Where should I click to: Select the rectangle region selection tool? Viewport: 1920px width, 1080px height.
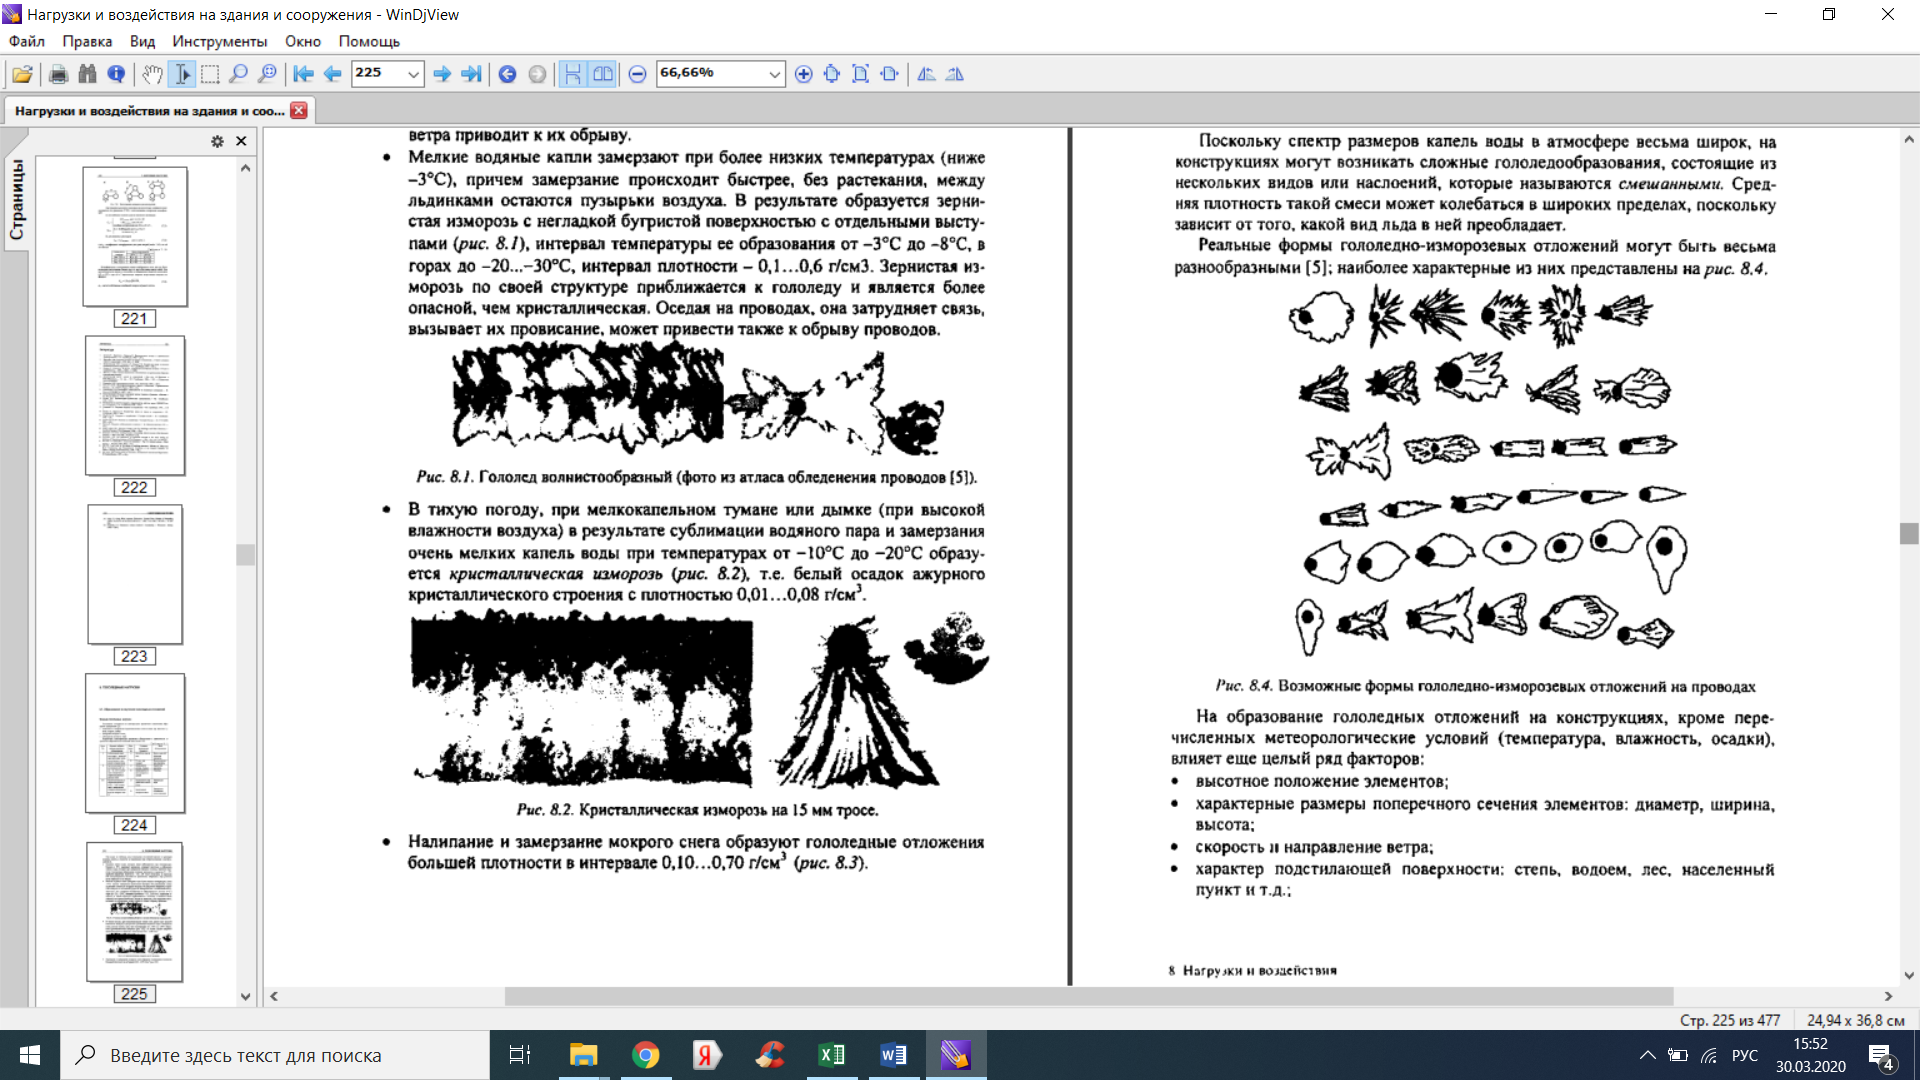pos(210,74)
